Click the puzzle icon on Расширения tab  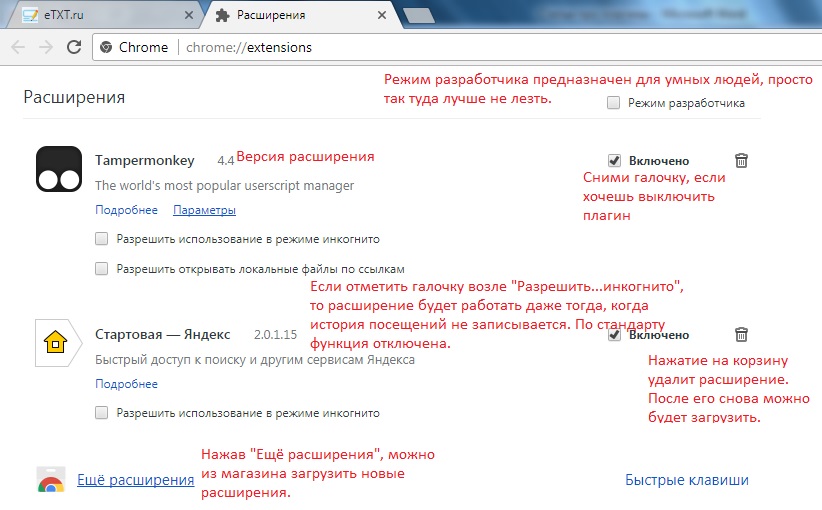click(222, 15)
